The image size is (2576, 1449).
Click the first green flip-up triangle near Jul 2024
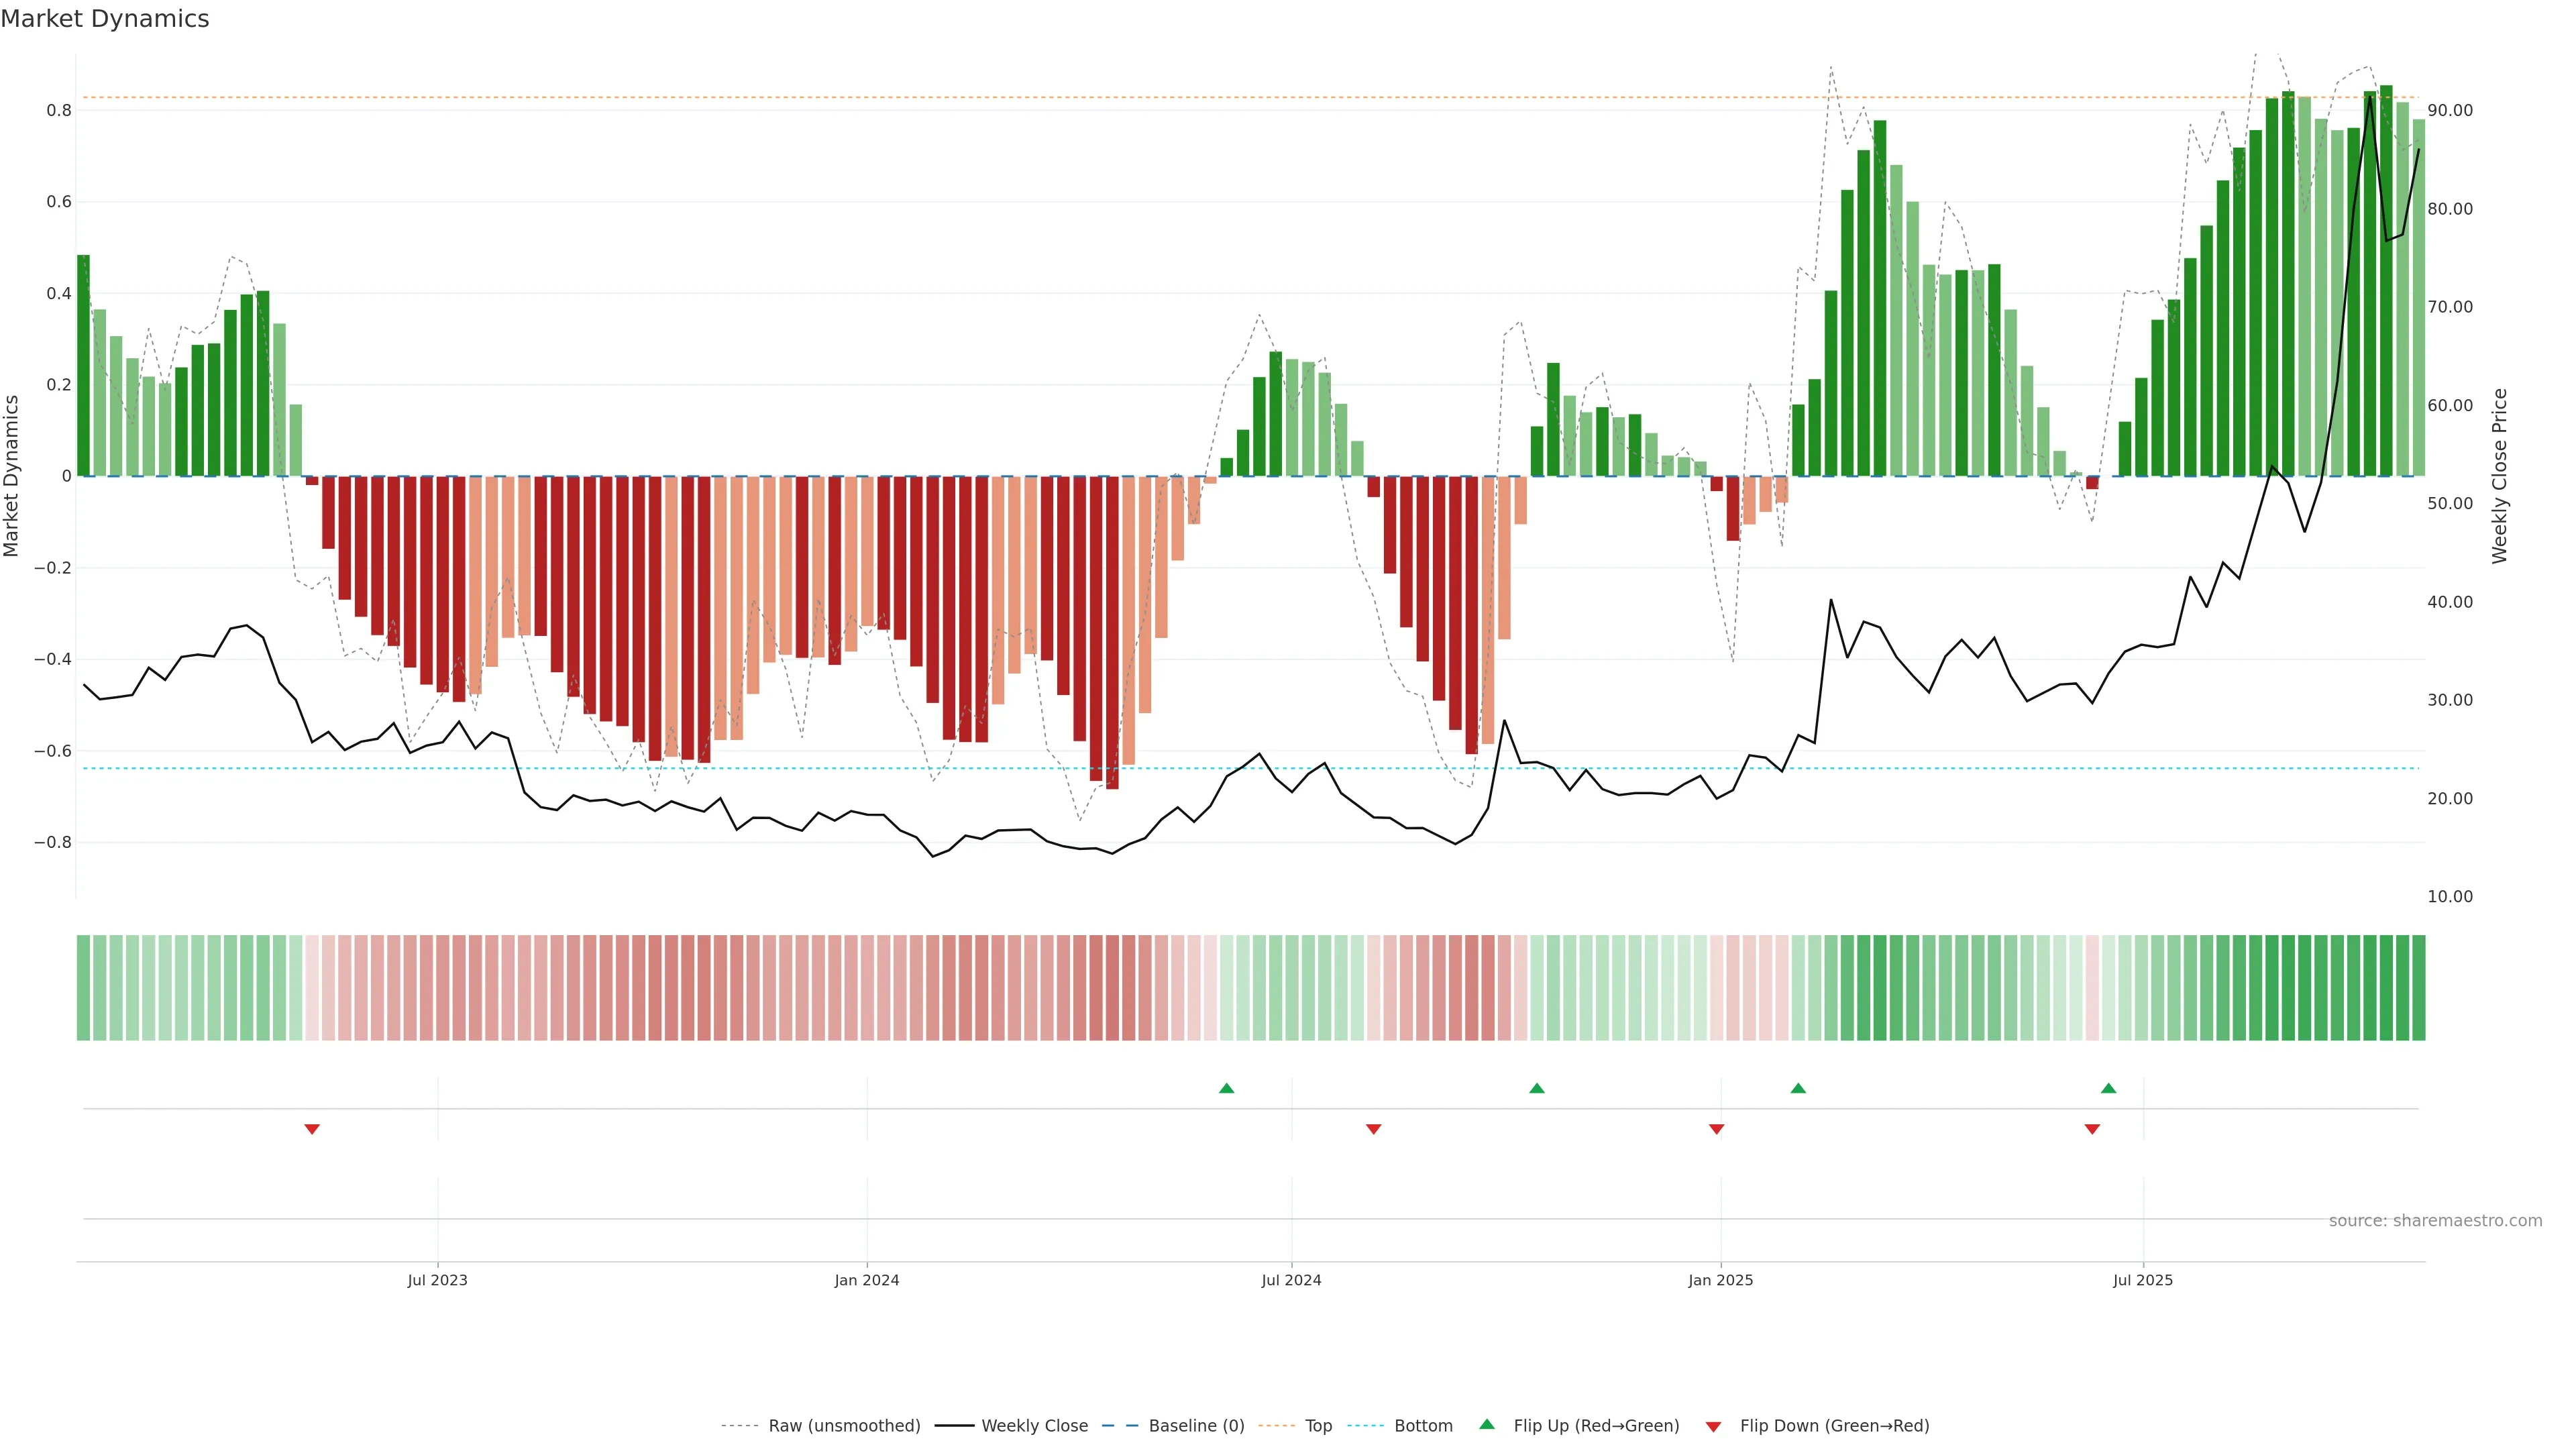click(x=1226, y=1088)
